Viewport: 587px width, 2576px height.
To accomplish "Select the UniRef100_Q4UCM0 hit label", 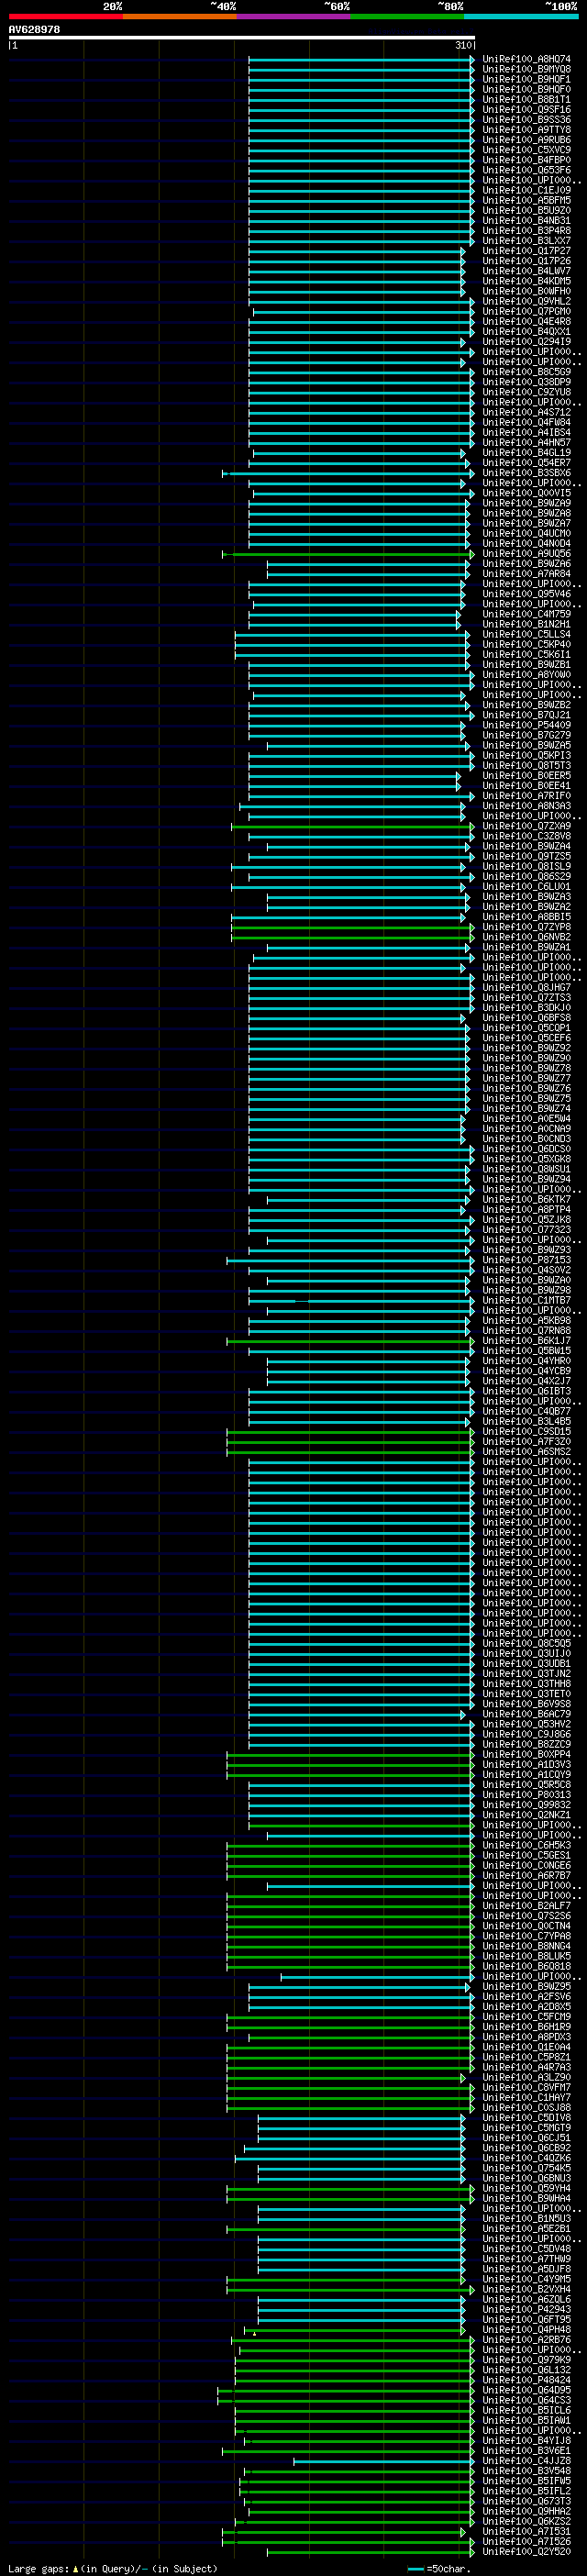I will (x=527, y=533).
